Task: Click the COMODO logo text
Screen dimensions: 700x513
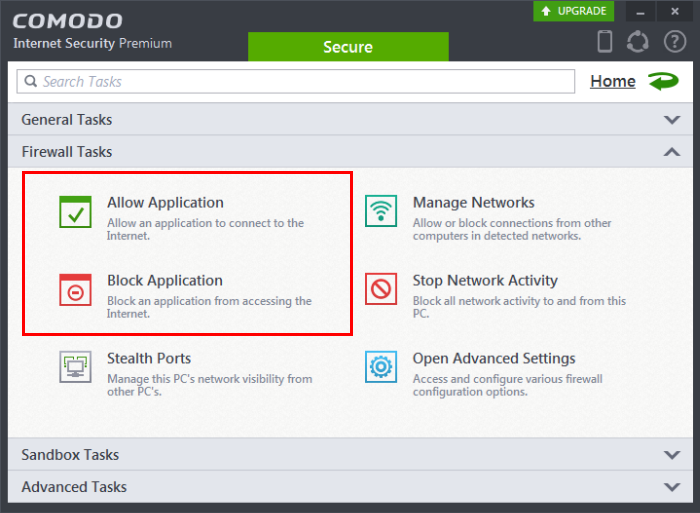Action: 67,21
